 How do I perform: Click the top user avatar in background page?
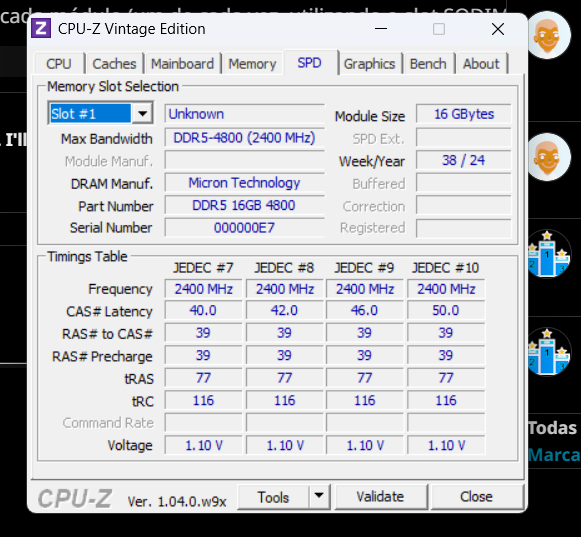(549, 35)
